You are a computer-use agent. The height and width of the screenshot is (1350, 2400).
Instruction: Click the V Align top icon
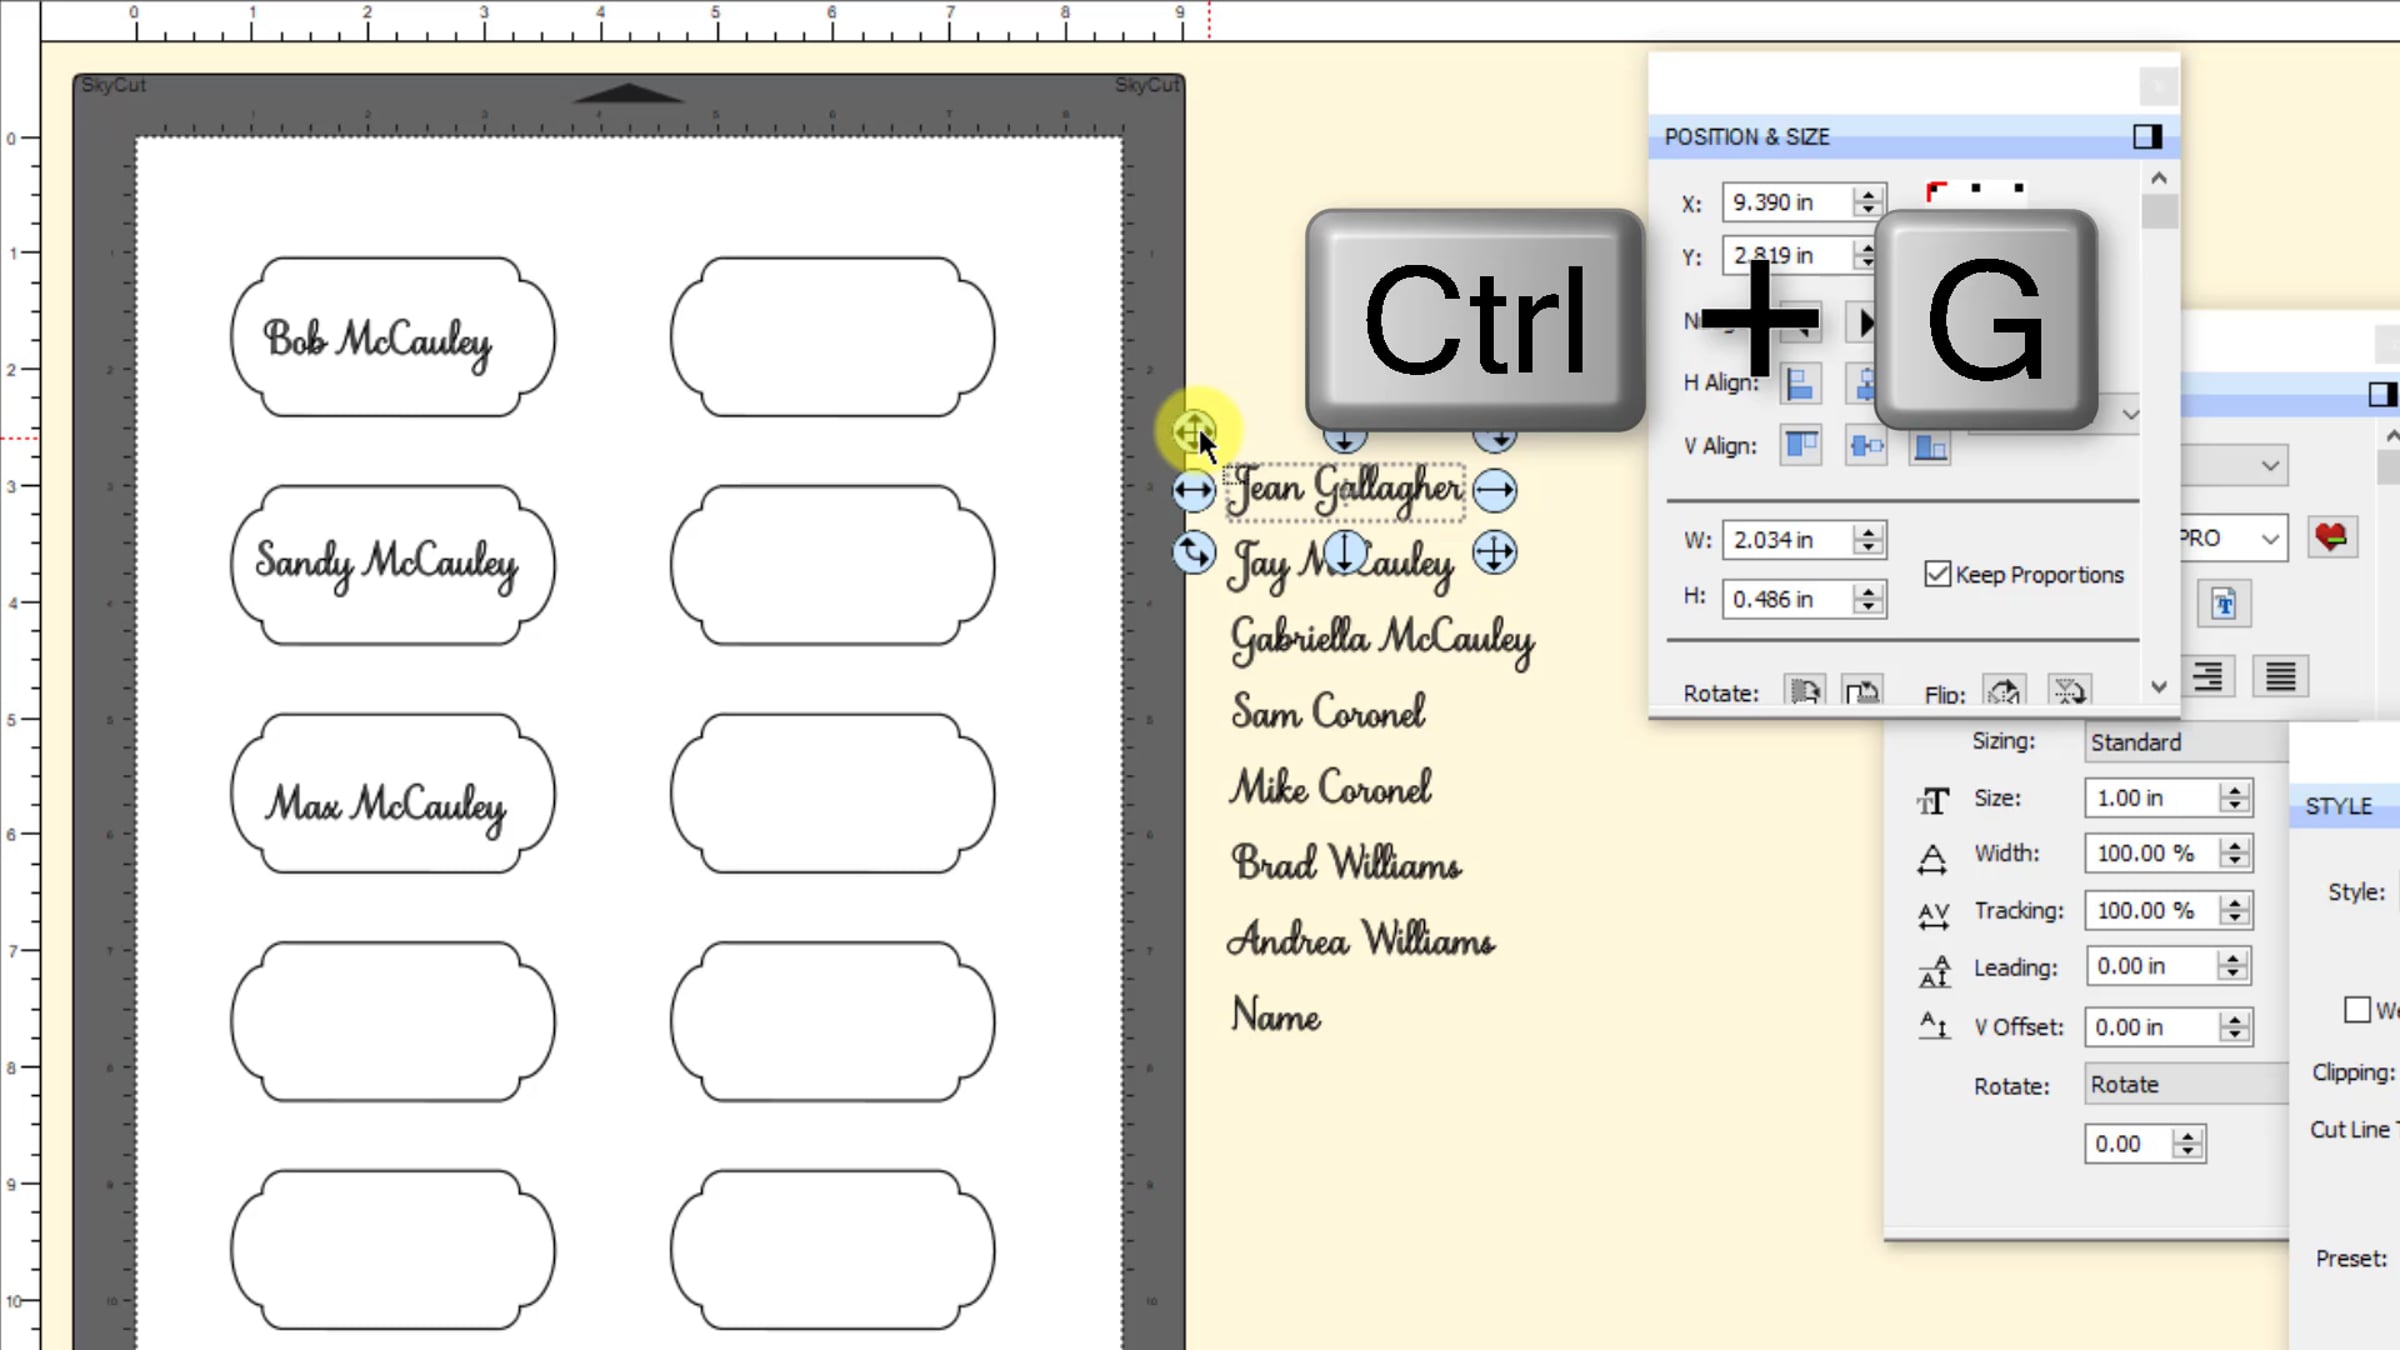1801,446
